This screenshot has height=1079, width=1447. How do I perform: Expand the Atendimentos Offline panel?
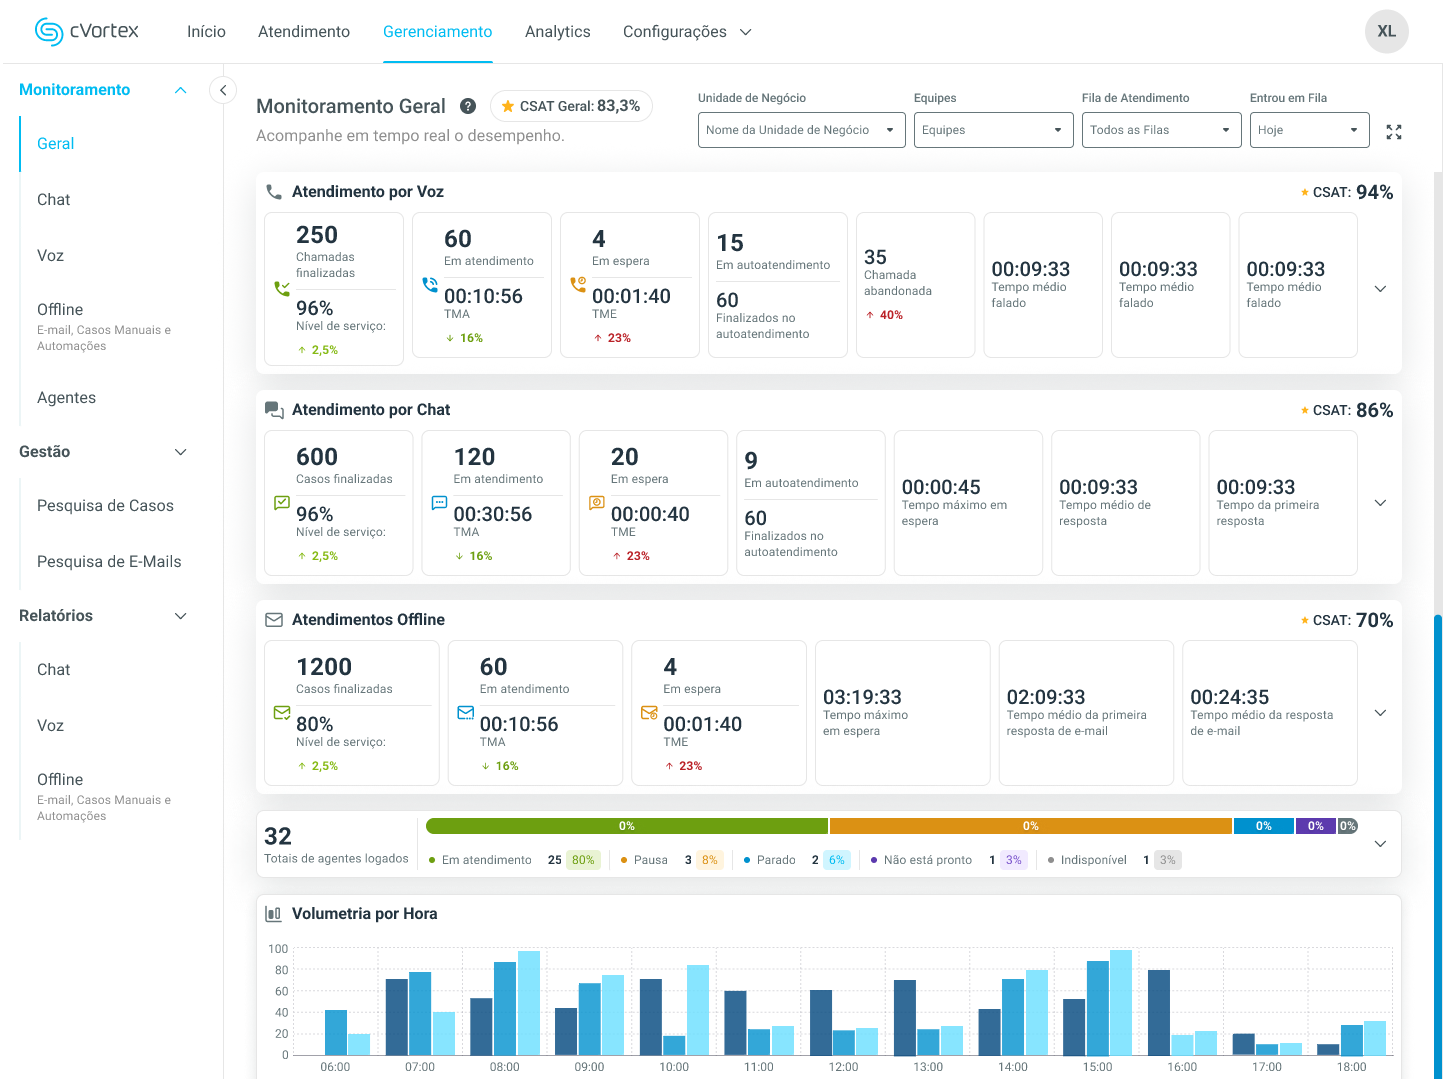tap(1380, 712)
